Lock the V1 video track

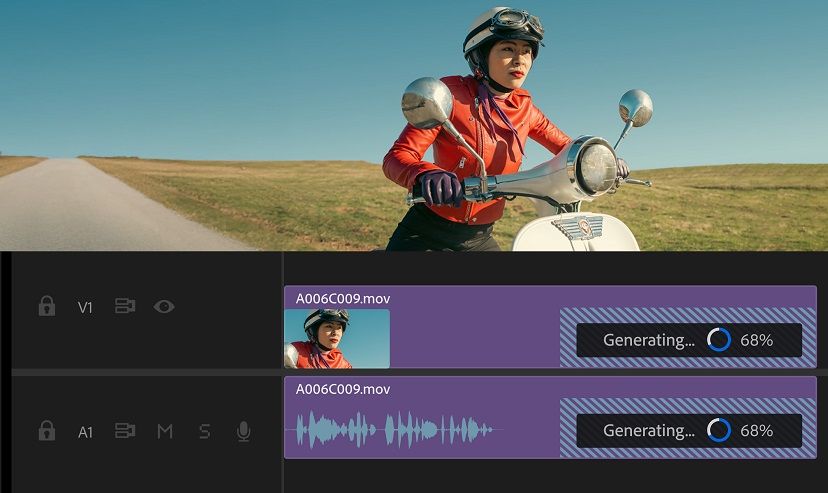pyautogui.click(x=47, y=307)
